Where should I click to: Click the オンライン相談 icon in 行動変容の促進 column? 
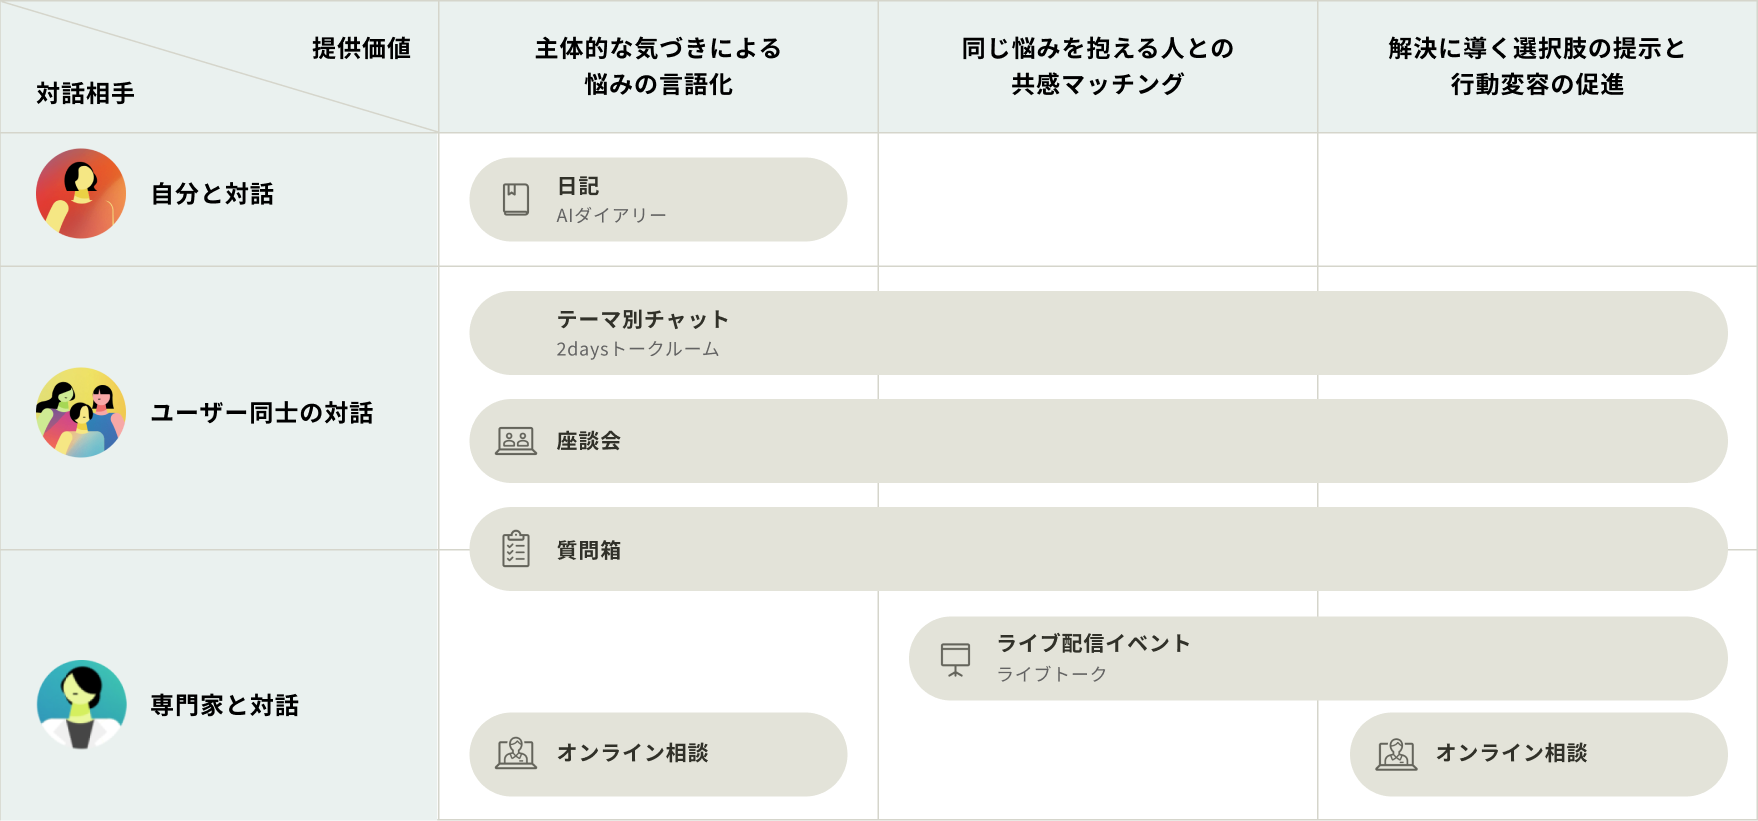pyautogui.click(x=1396, y=753)
